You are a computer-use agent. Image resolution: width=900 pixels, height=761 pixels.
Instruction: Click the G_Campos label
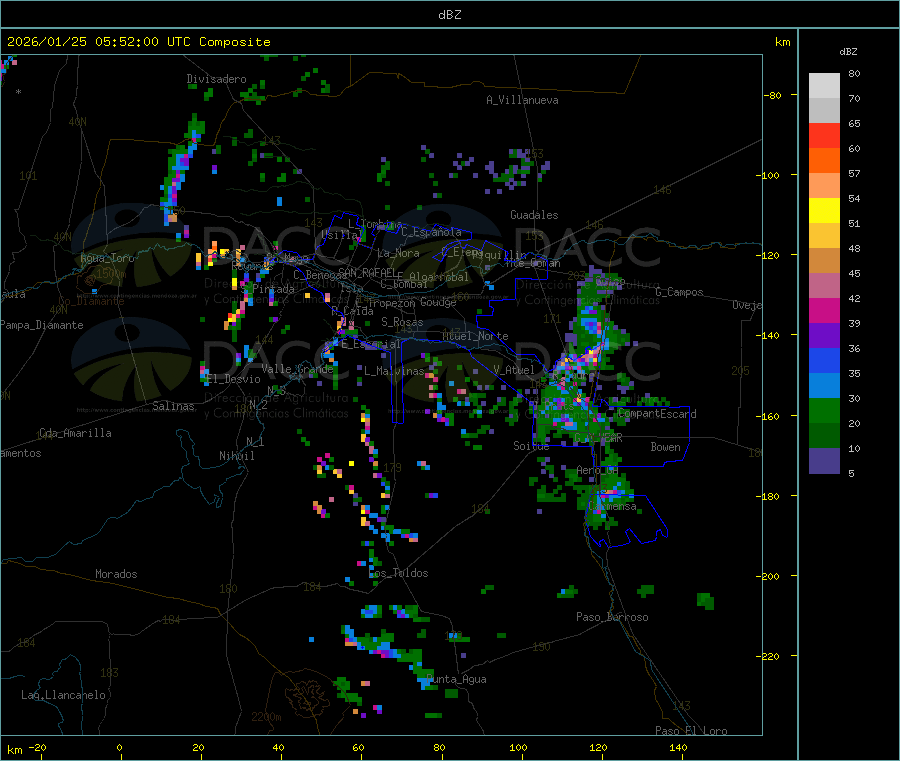(x=679, y=292)
